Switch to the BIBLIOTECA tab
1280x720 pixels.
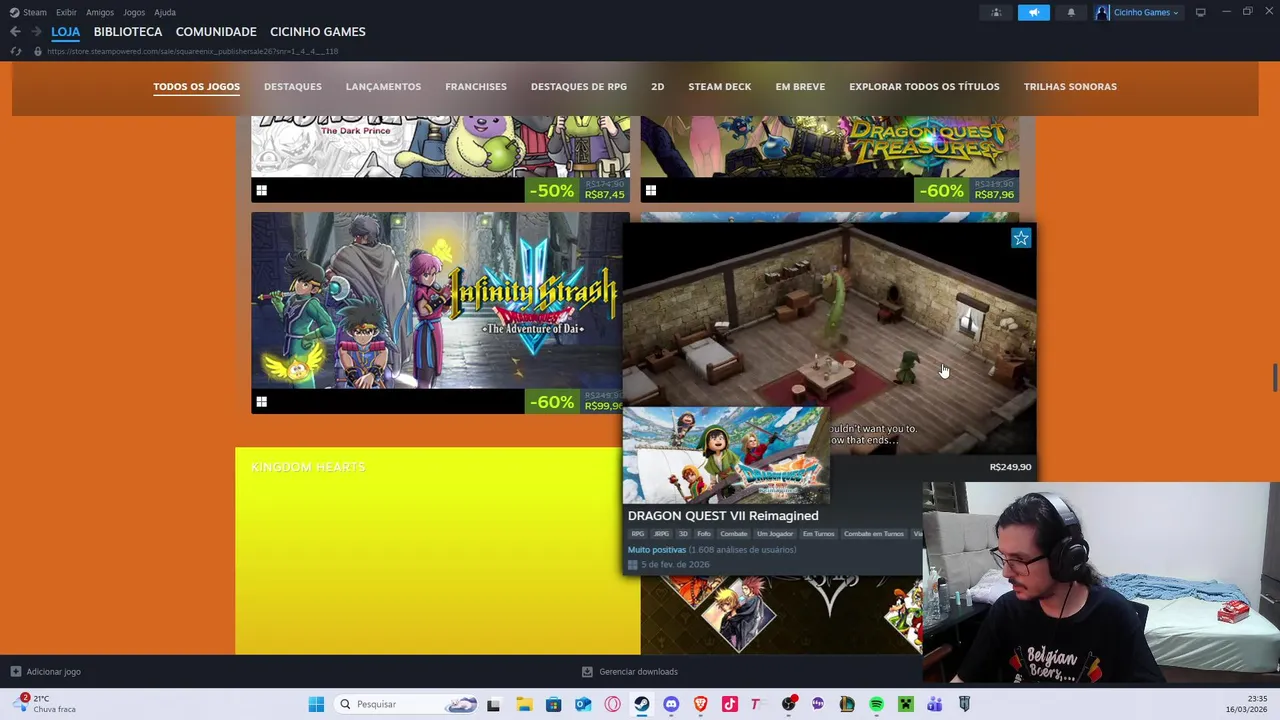(x=128, y=32)
